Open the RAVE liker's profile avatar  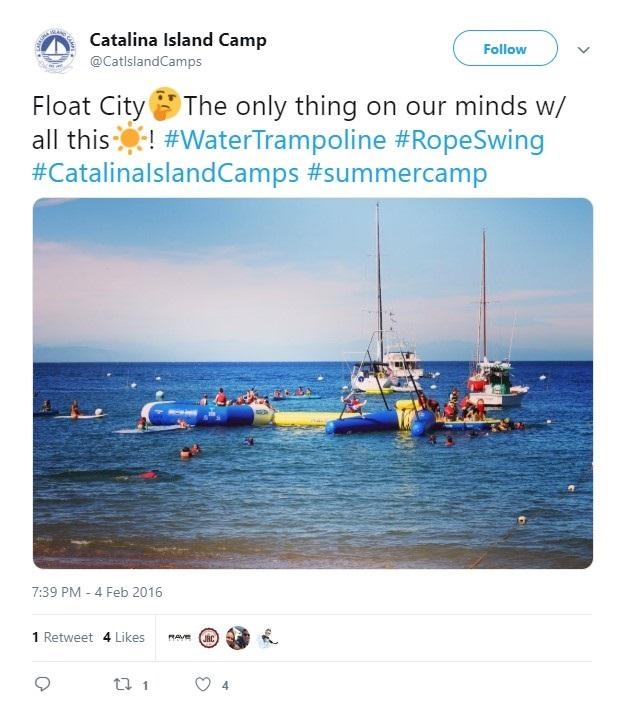coord(181,638)
